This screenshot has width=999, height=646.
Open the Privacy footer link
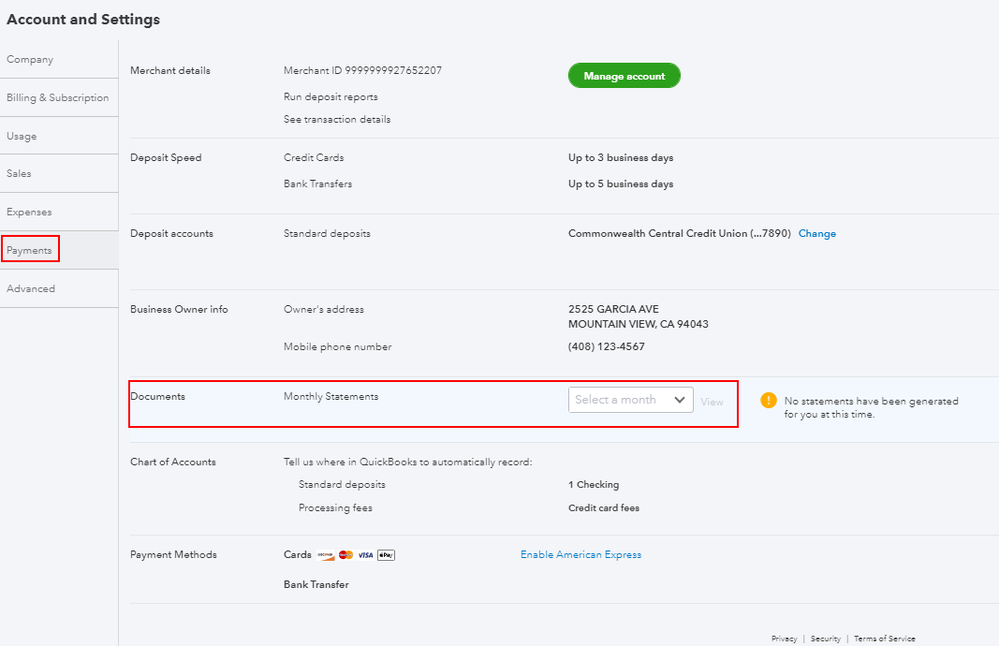[784, 639]
